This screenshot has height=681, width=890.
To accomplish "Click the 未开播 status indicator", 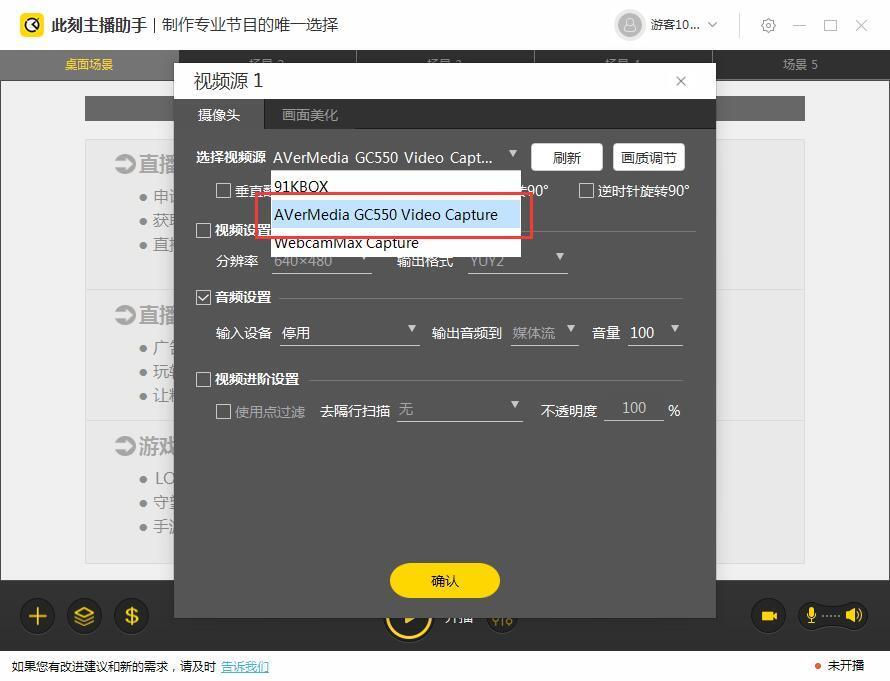I will [839, 666].
